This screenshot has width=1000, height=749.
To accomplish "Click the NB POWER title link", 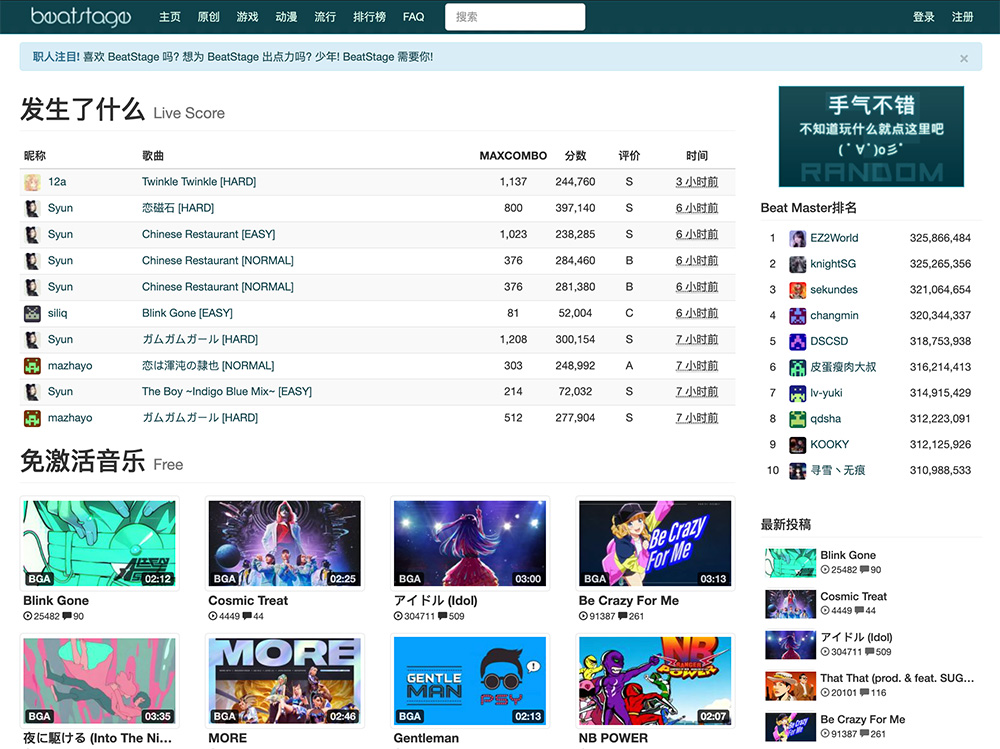I will pyautogui.click(x=613, y=738).
